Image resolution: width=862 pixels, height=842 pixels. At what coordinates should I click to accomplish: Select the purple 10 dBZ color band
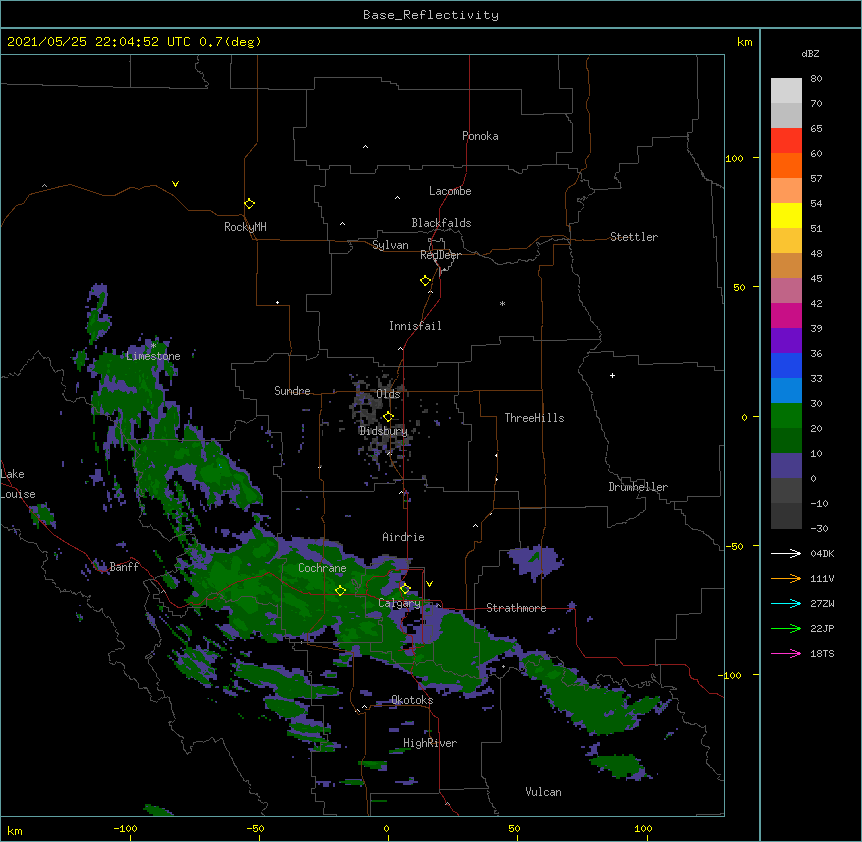point(786,466)
